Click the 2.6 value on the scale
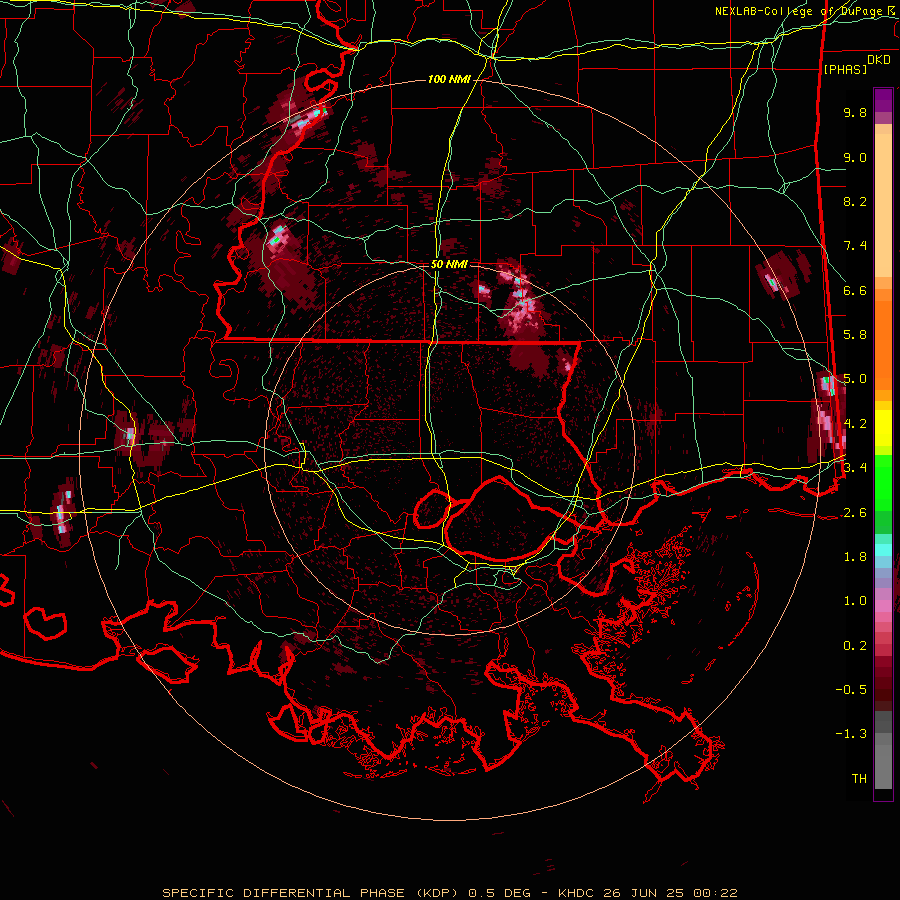This screenshot has height=900, width=900. 855,513
